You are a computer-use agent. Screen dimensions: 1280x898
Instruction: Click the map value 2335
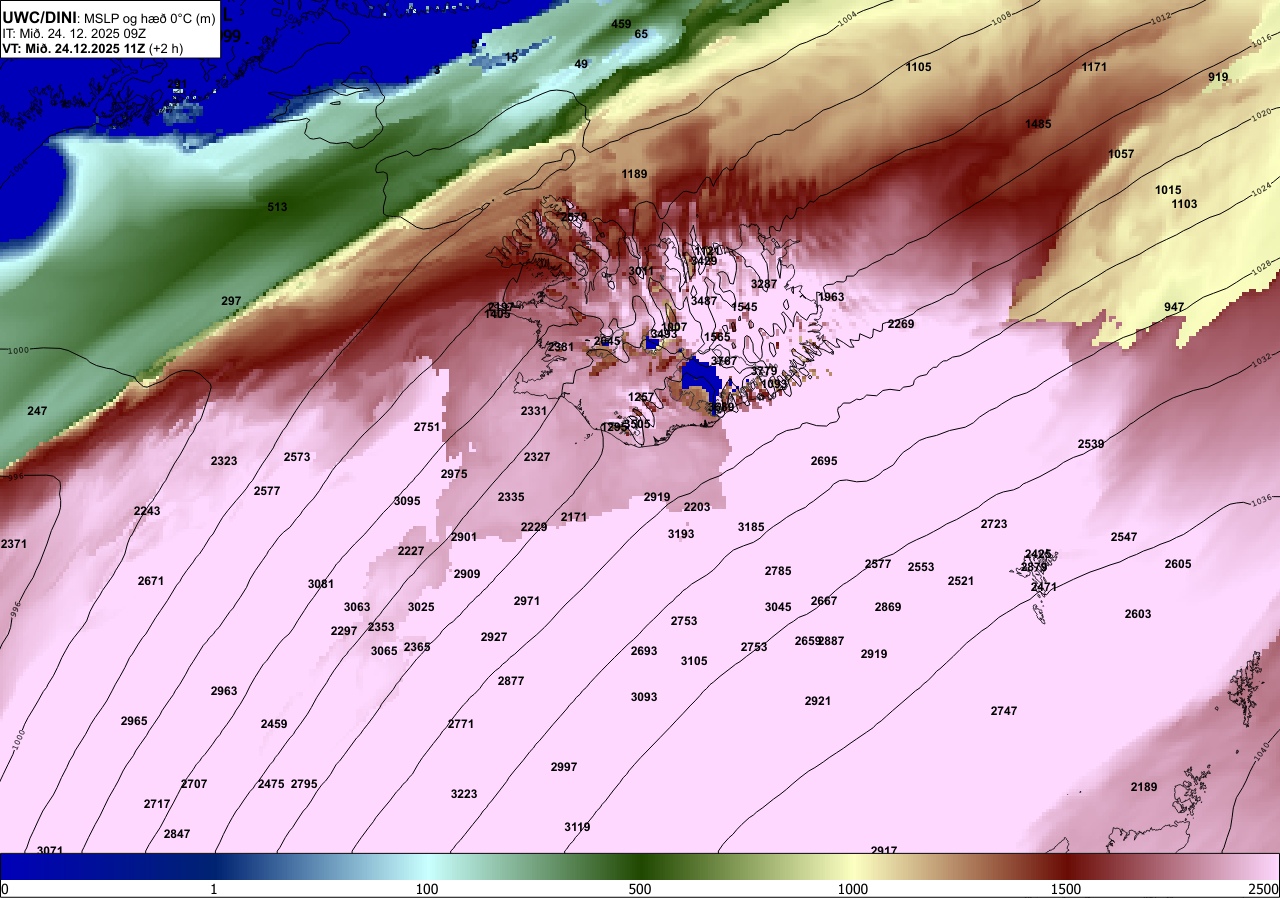click(511, 497)
